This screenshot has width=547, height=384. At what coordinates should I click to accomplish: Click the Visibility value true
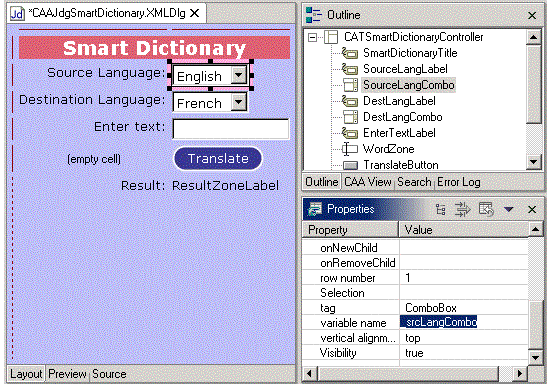point(414,353)
